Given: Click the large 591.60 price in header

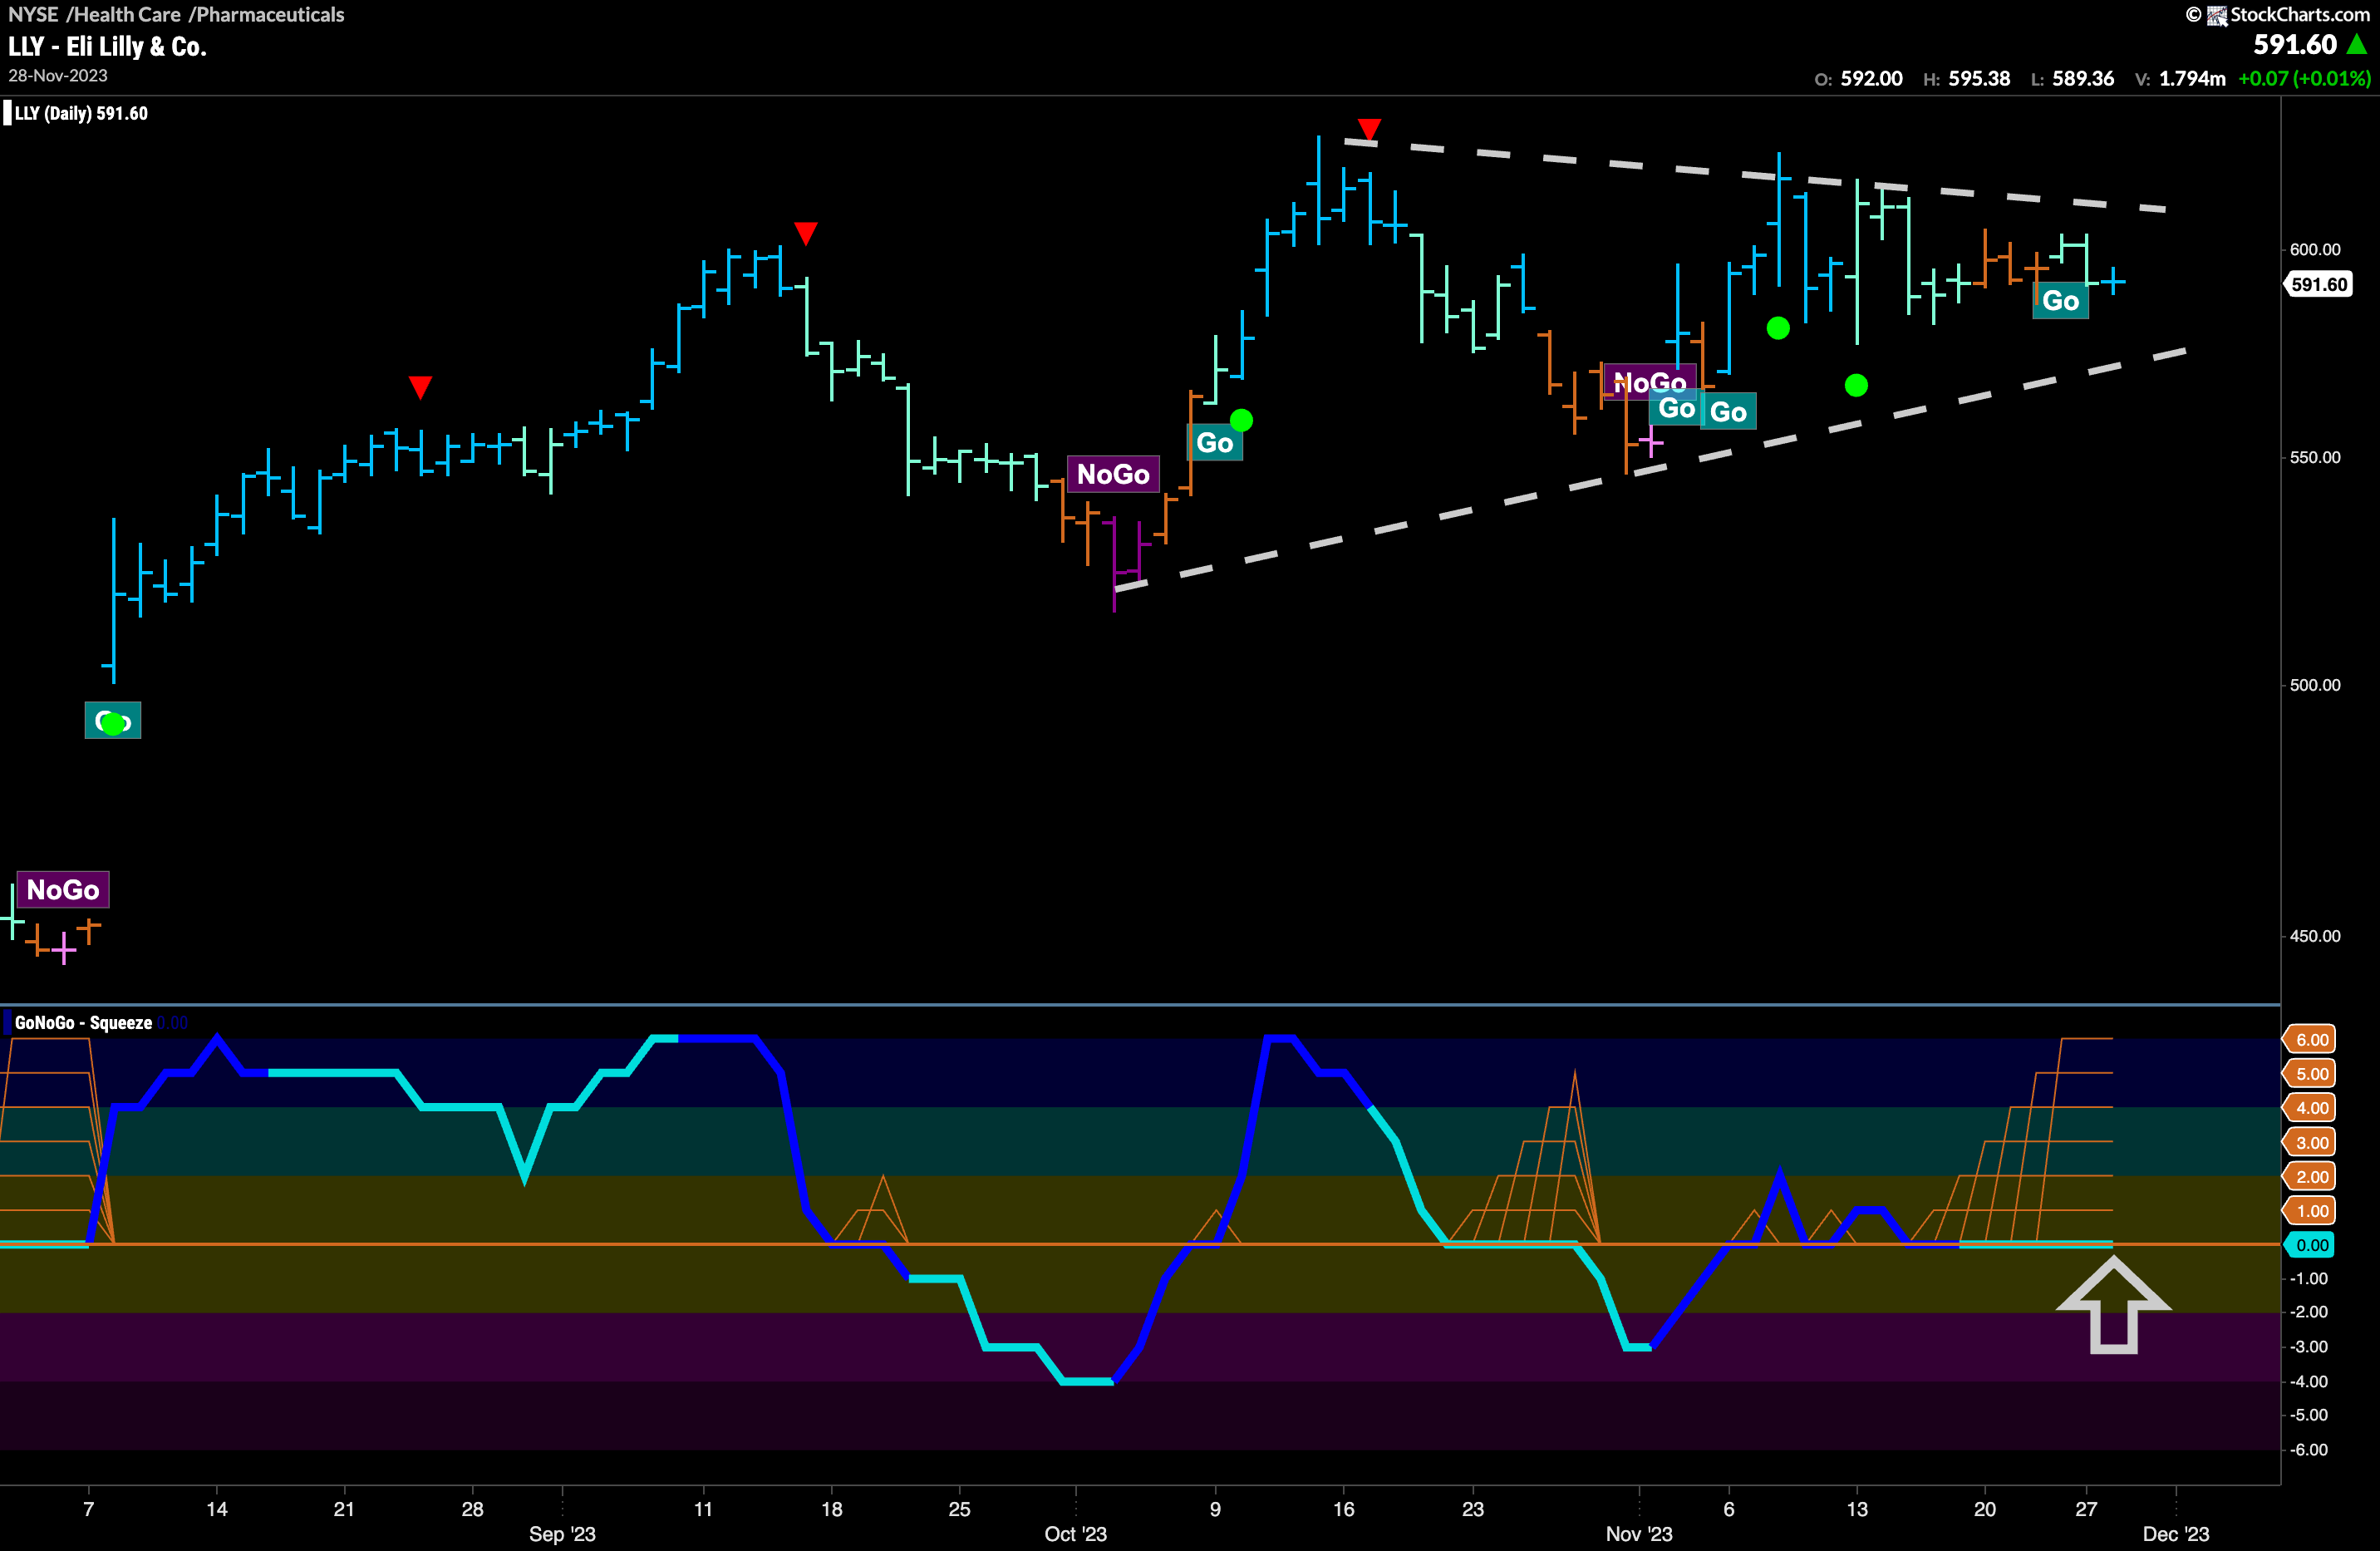Looking at the screenshot, I should click(x=2295, y=45).
